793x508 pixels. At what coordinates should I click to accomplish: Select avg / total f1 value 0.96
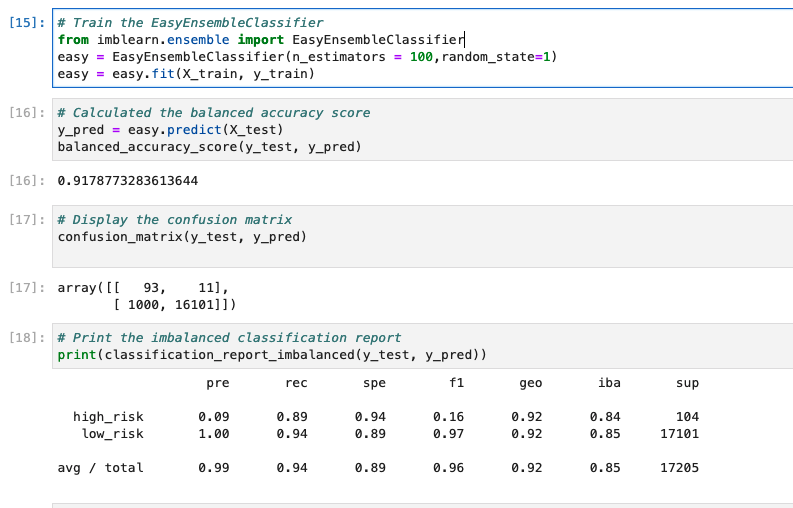(448, 468)
